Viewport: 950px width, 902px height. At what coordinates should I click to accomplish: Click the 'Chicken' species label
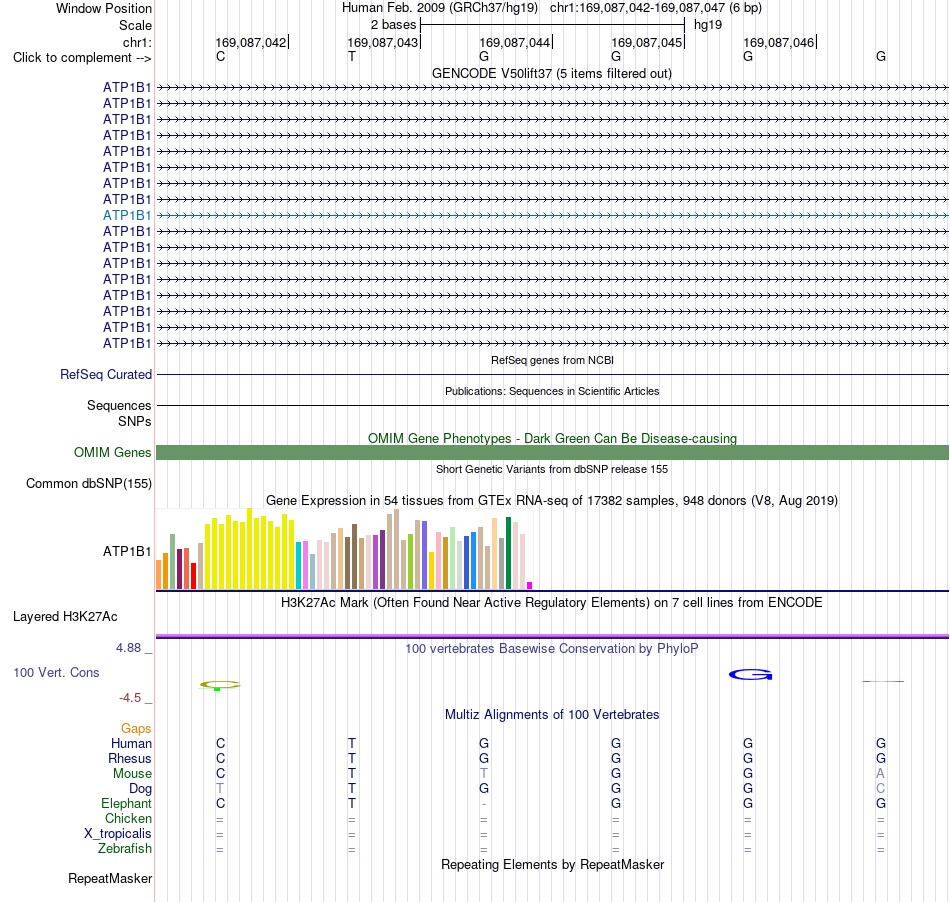pyautogui.click(x=128, y=818)
